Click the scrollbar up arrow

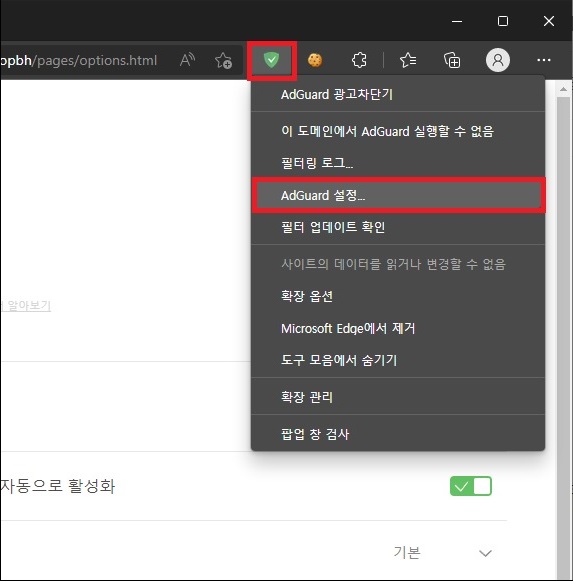point(563,89)
